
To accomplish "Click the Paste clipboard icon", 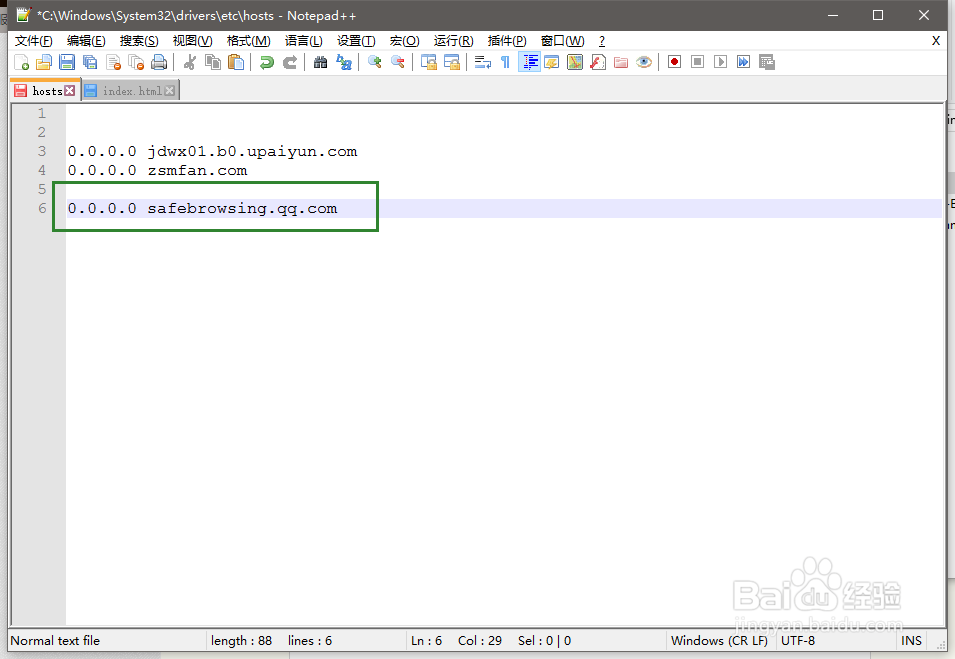I will click(x=236, y=62).
